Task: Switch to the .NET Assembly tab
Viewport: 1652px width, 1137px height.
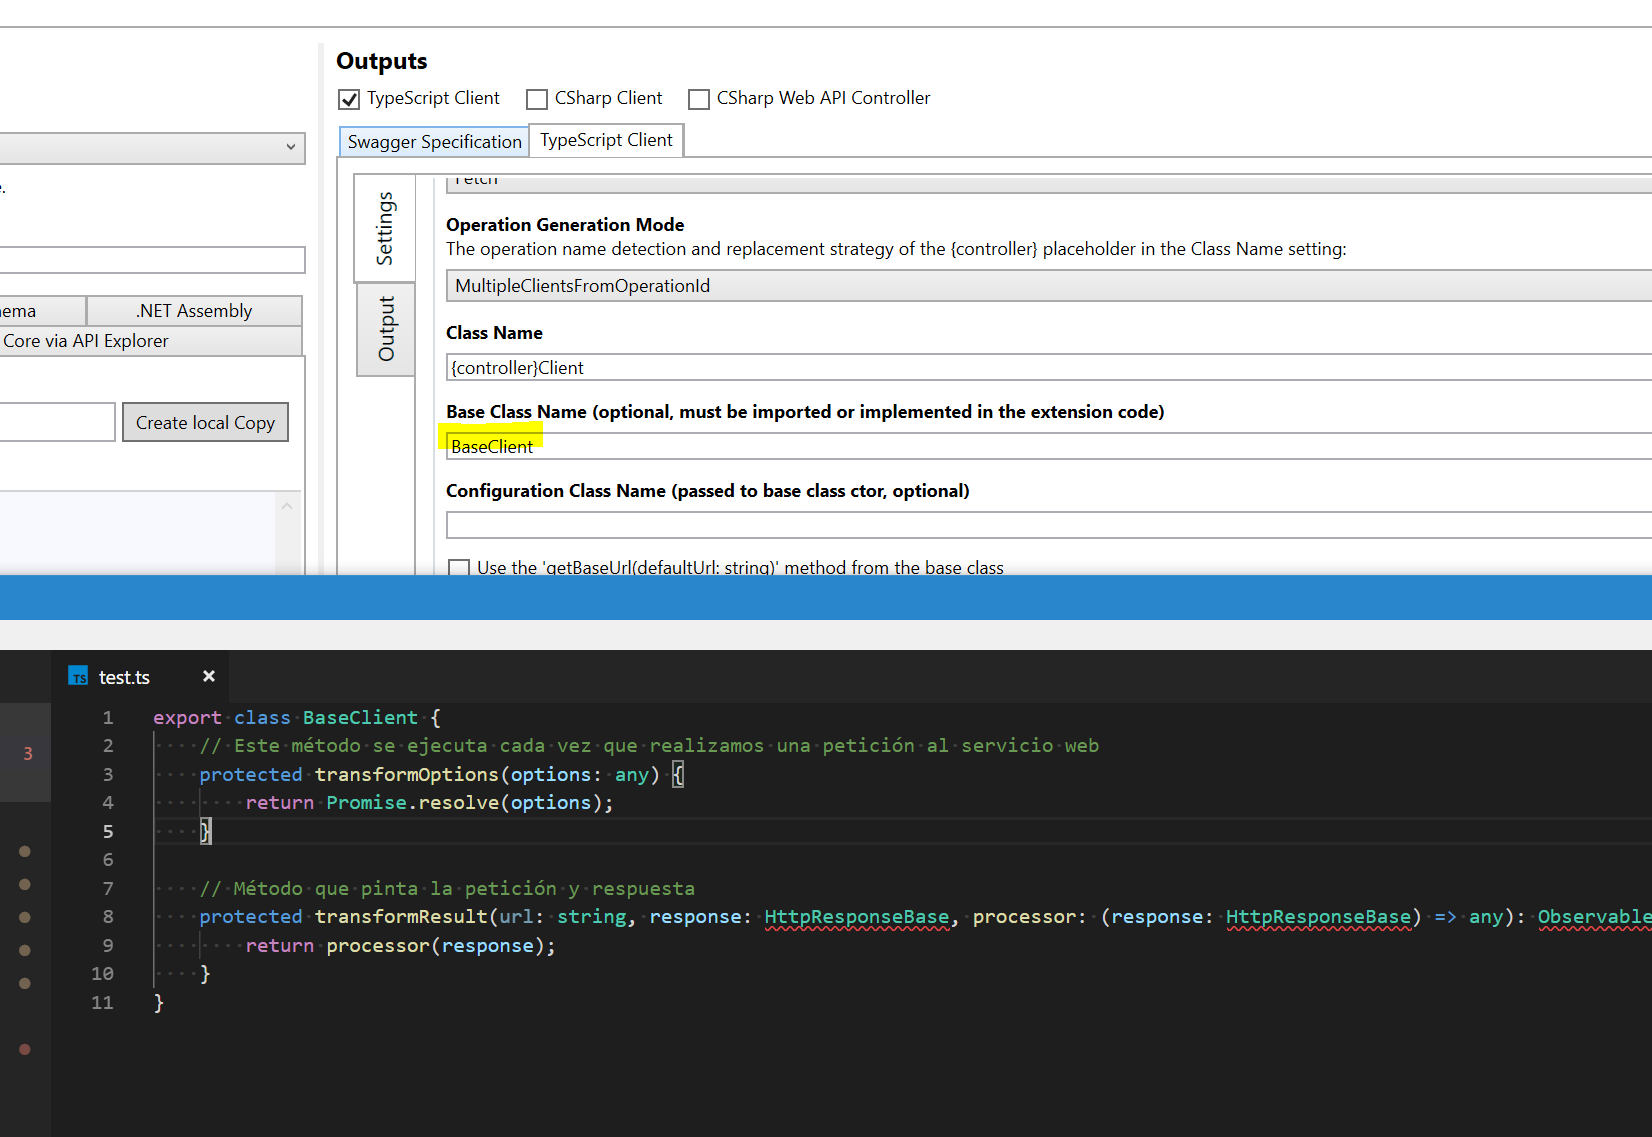Action: [x=194, y=310]
